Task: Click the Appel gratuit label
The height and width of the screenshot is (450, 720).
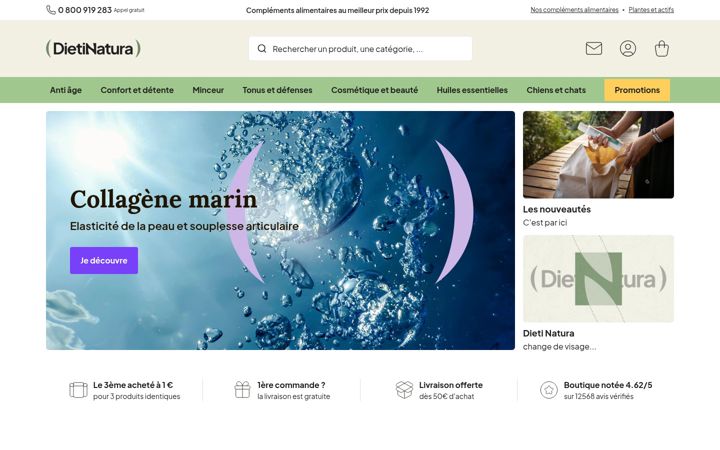Action: click(129, 10)
